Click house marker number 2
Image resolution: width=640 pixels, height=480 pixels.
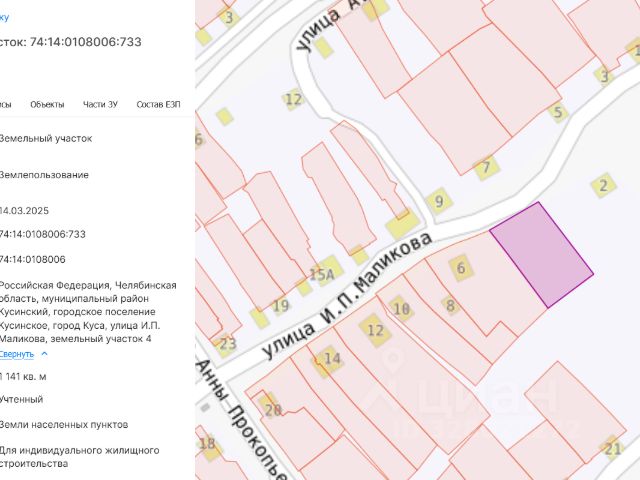point(603,185)
